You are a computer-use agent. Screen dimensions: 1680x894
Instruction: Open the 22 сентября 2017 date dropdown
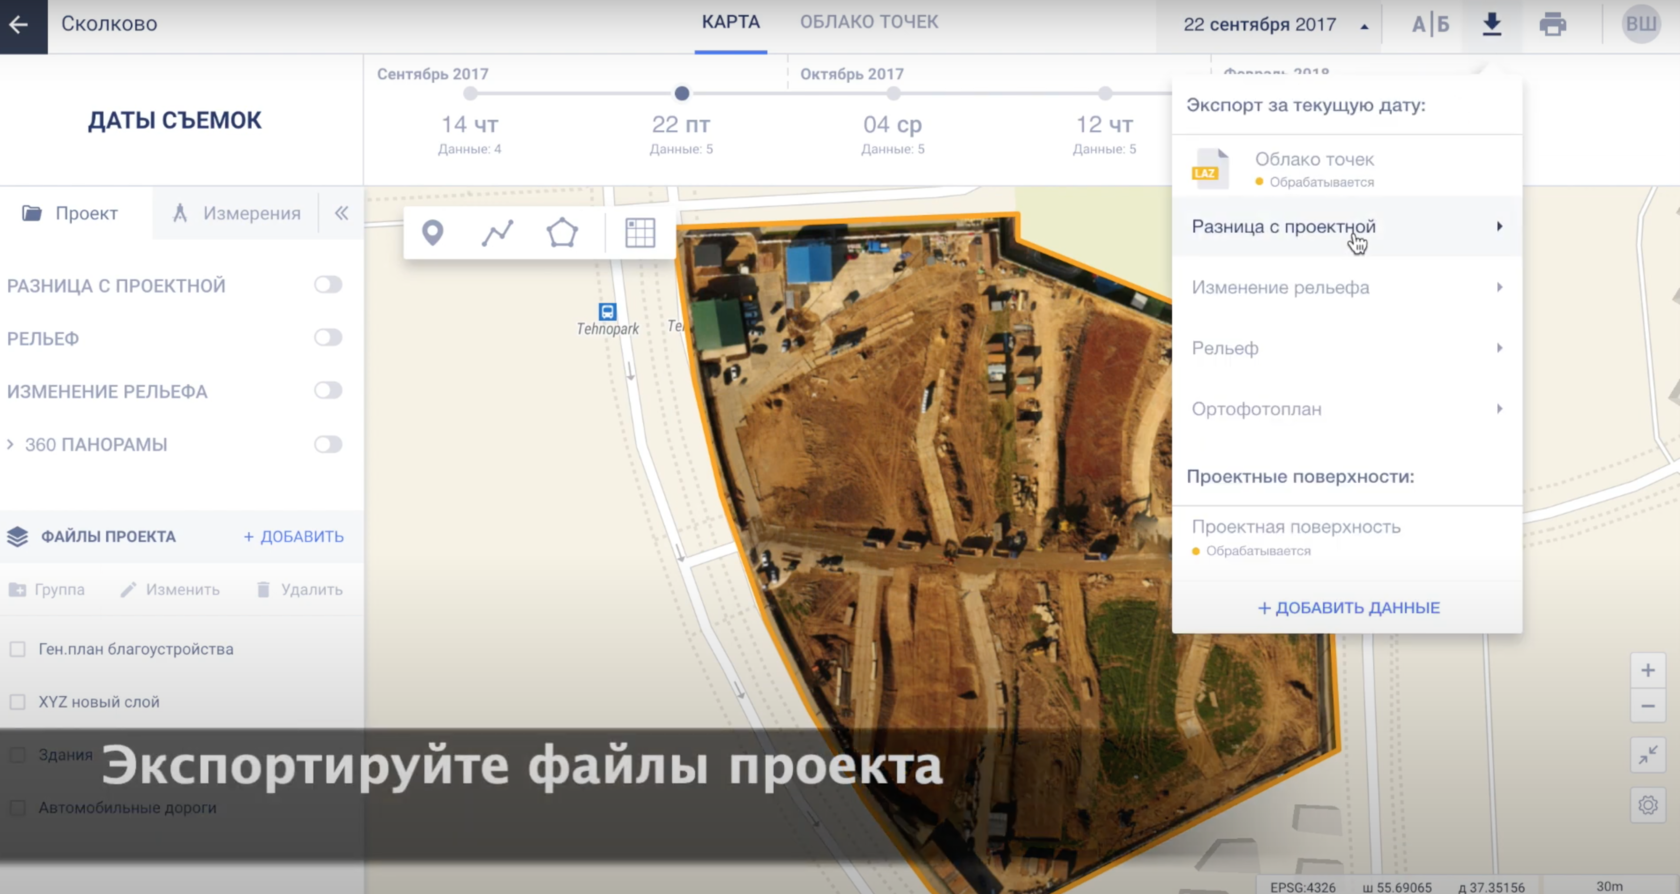tap(1275, 25)
